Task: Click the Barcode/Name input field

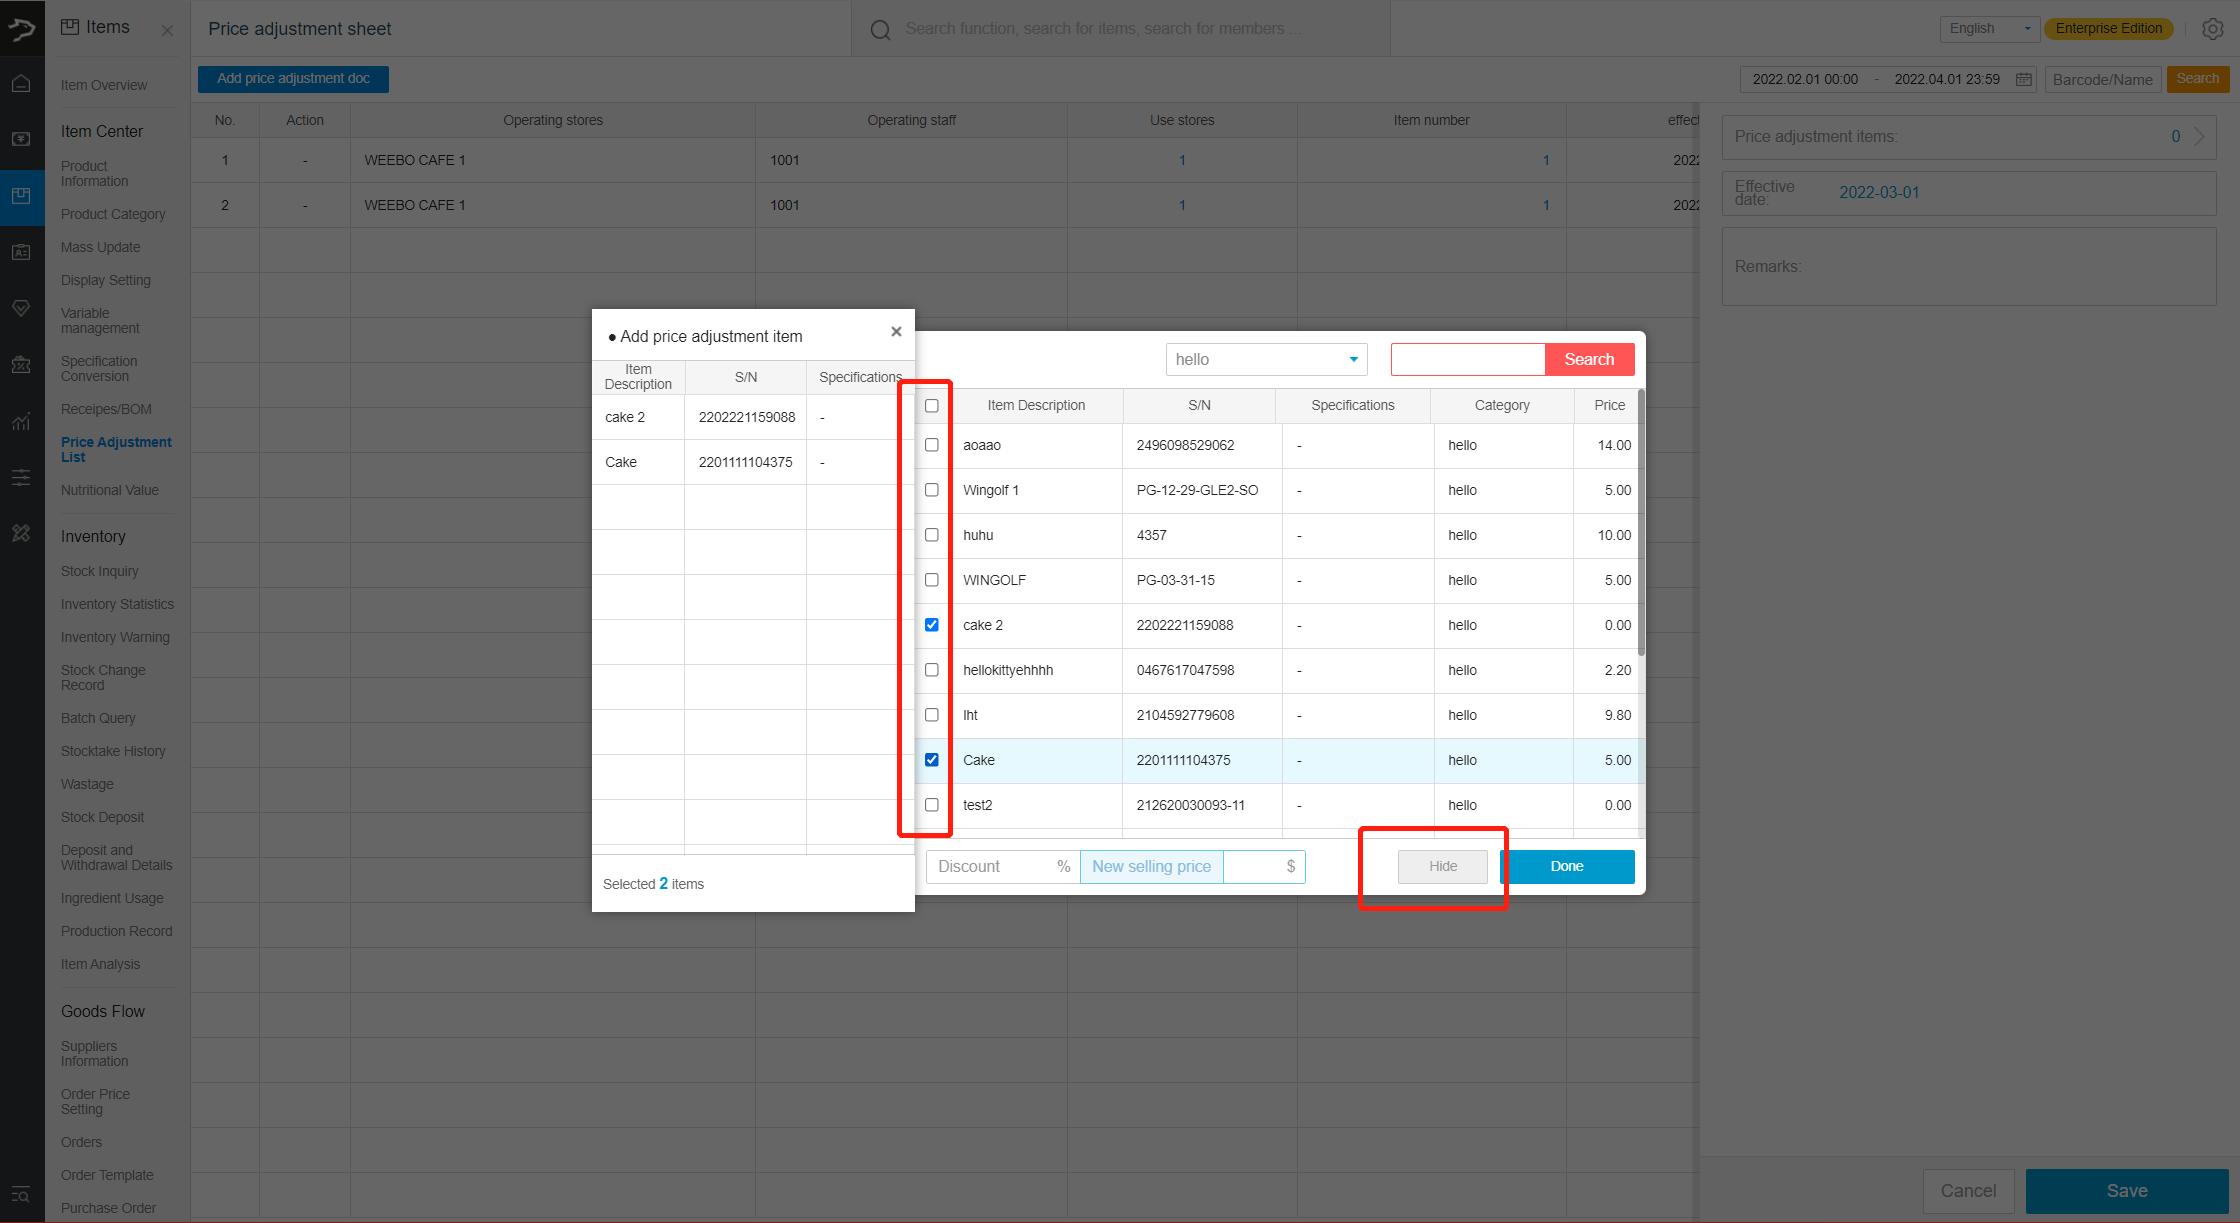Action: click(x=2103, y=79)
